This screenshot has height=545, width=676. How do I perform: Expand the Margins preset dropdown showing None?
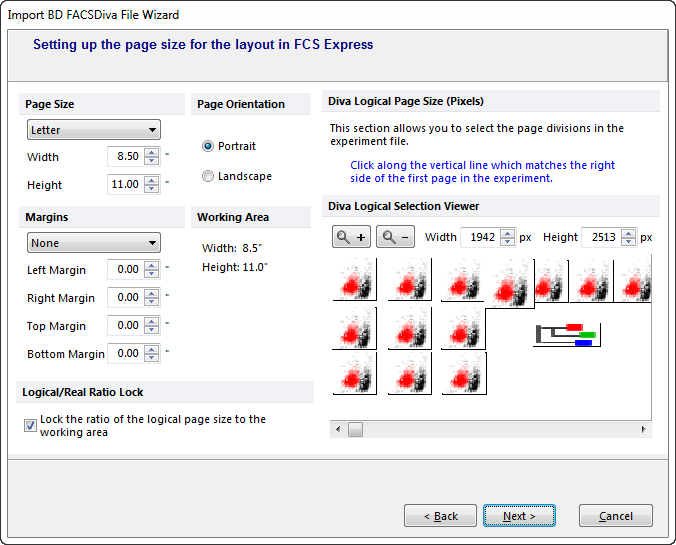(93, 243)
